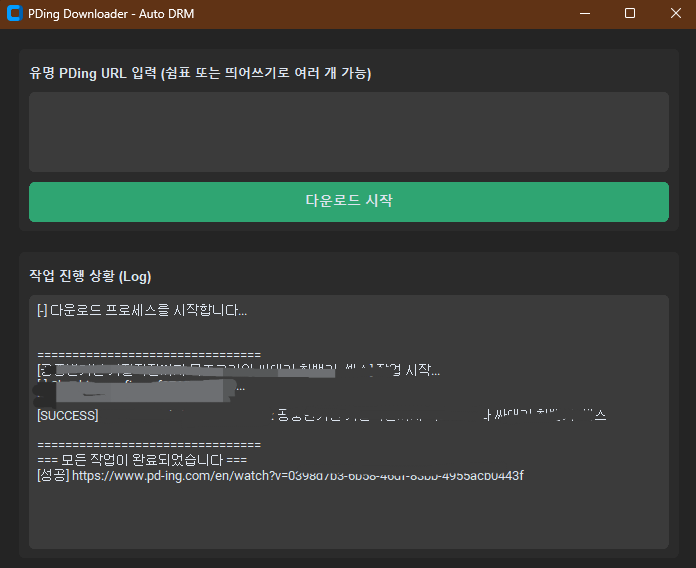This screenshot has height=568, width=696.
Task: Click the log line '다운로드 프로세스를 시작합니다...'
Action: click(x=142, y=310)
